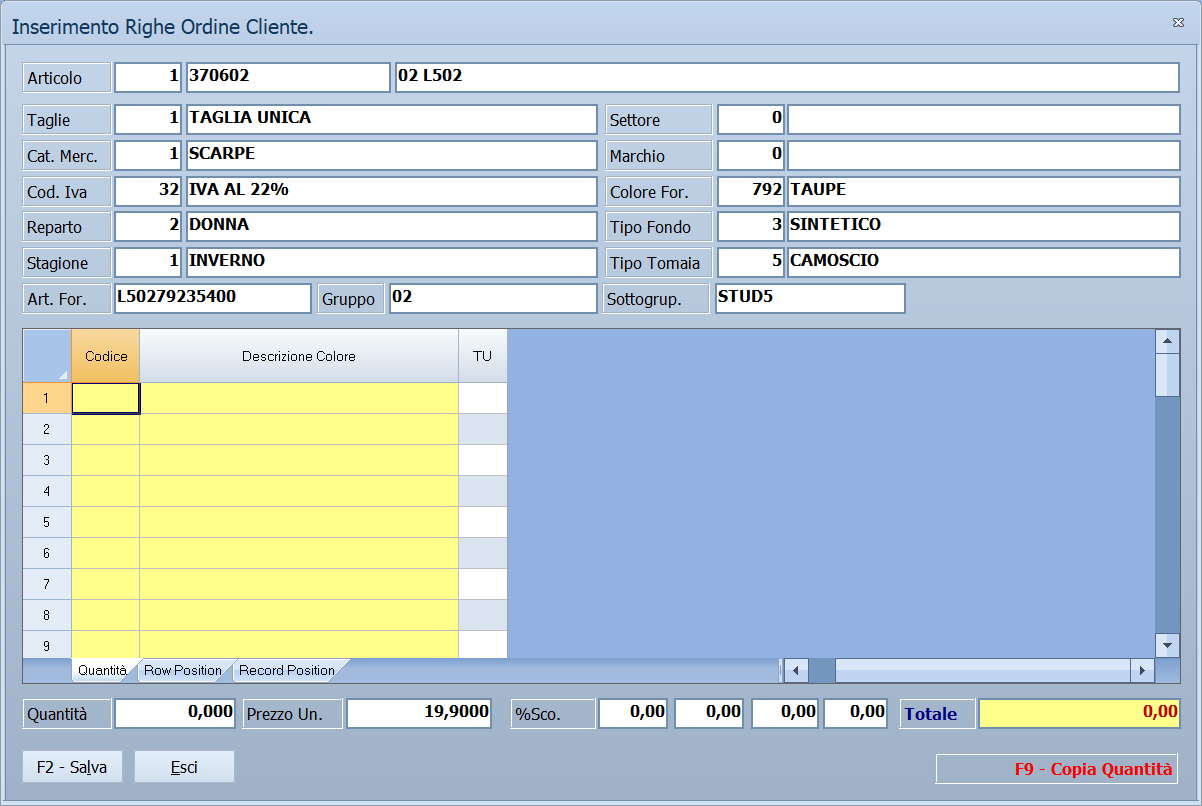1202x806 pixels.
Task: Click the CAMOSCIO tipo tomaia field
Action: pos(984,262)
